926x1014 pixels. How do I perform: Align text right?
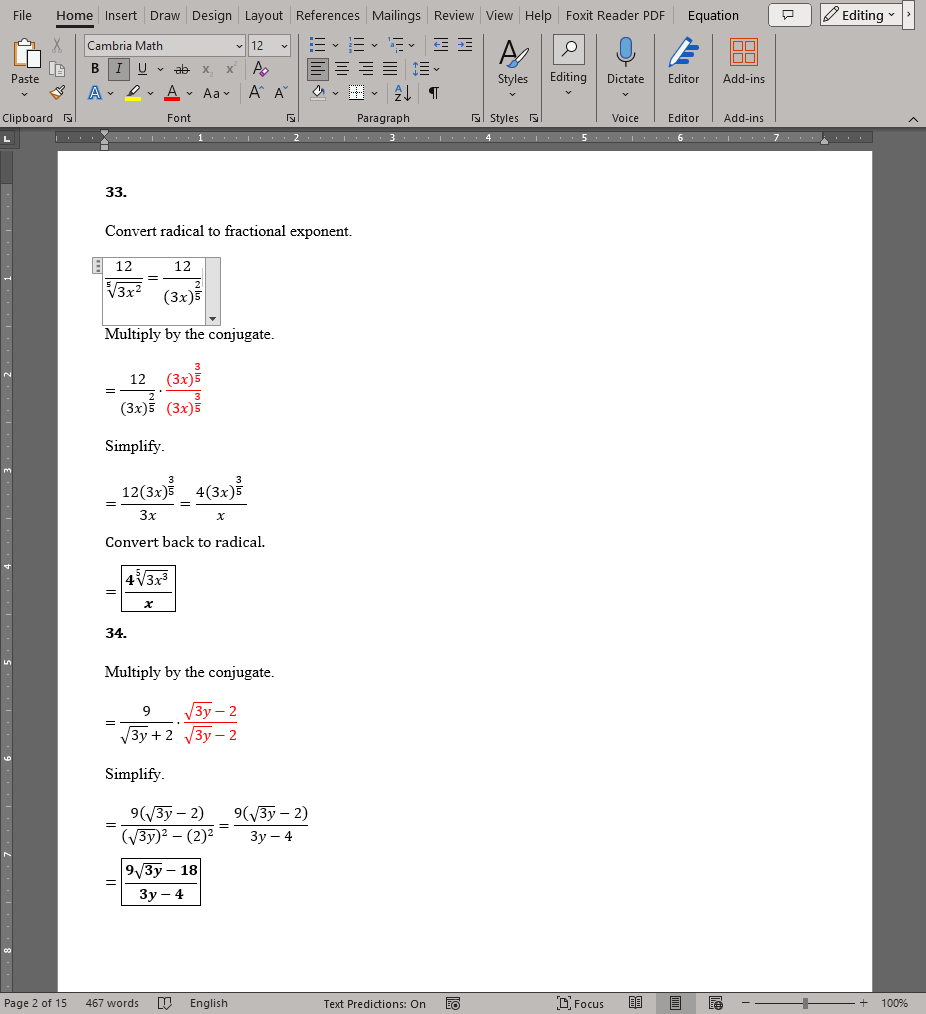click(x=366, y=69)
